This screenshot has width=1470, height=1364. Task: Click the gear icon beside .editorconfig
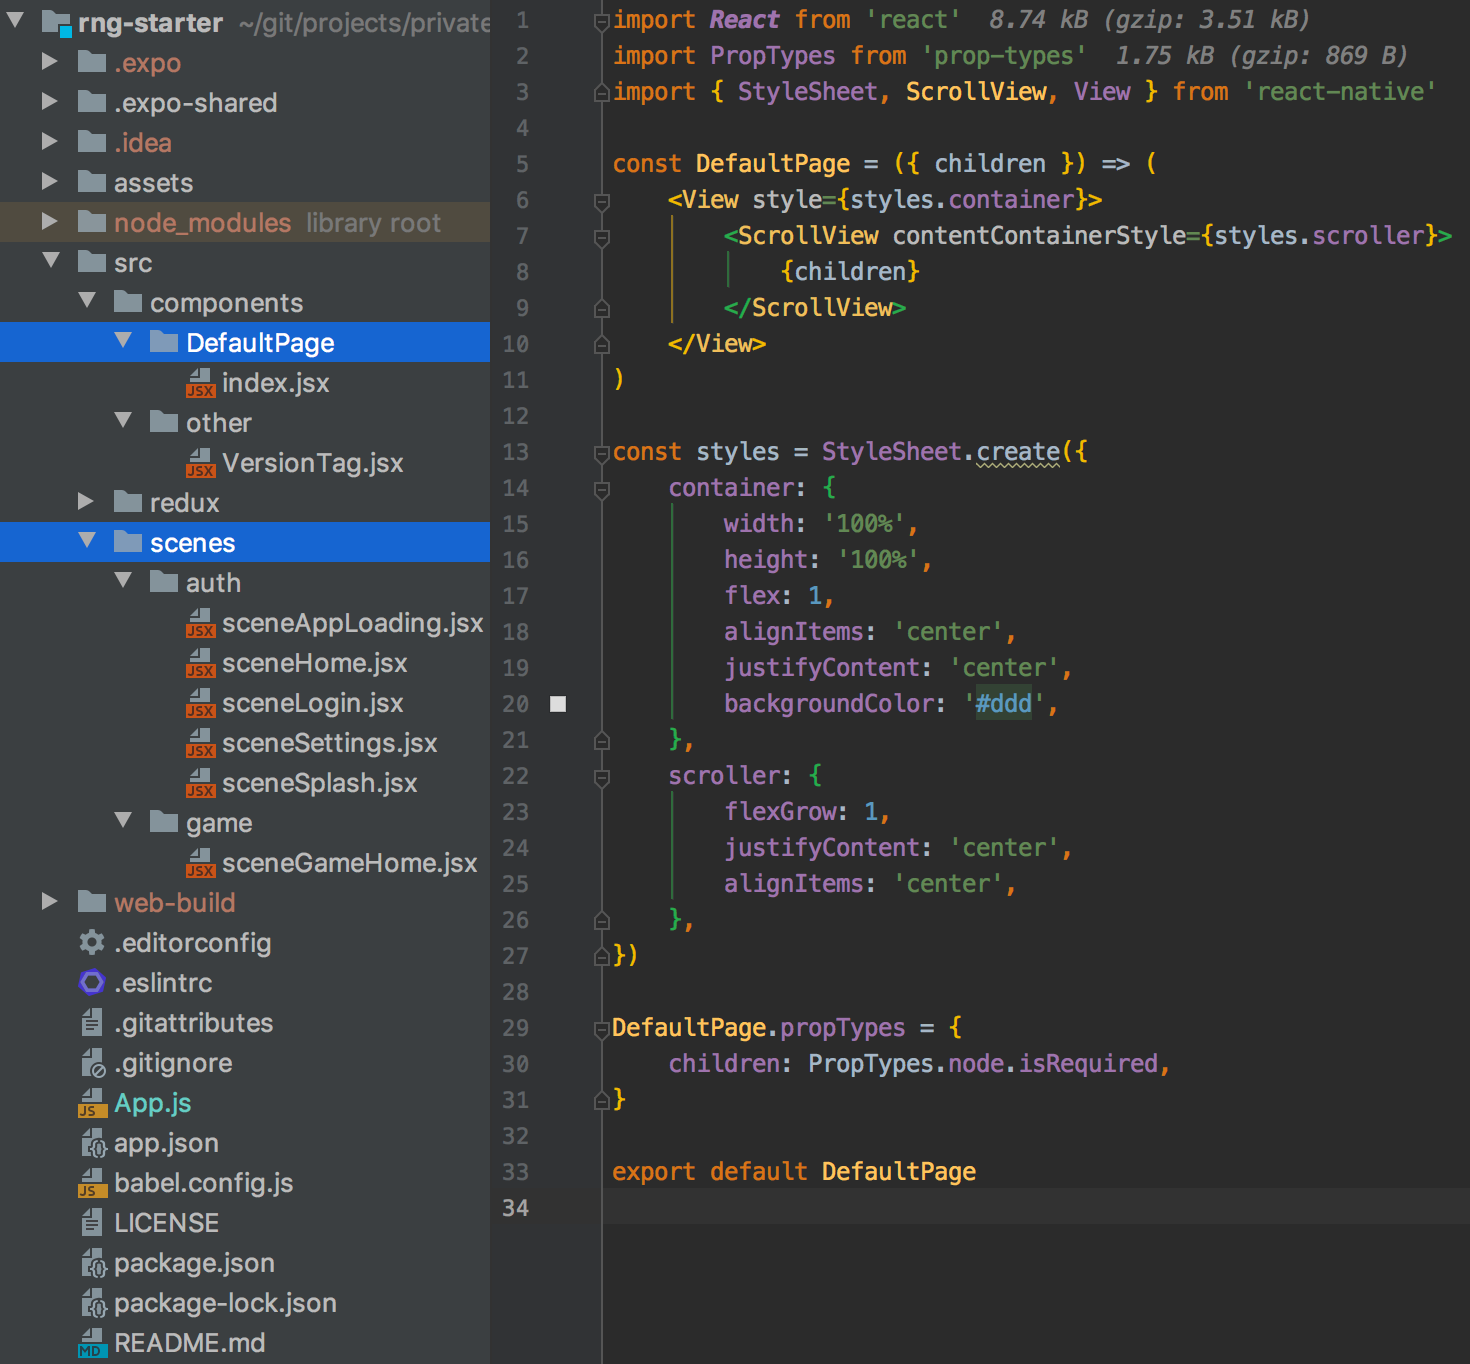pyautogui.click(x=91, y=942)
